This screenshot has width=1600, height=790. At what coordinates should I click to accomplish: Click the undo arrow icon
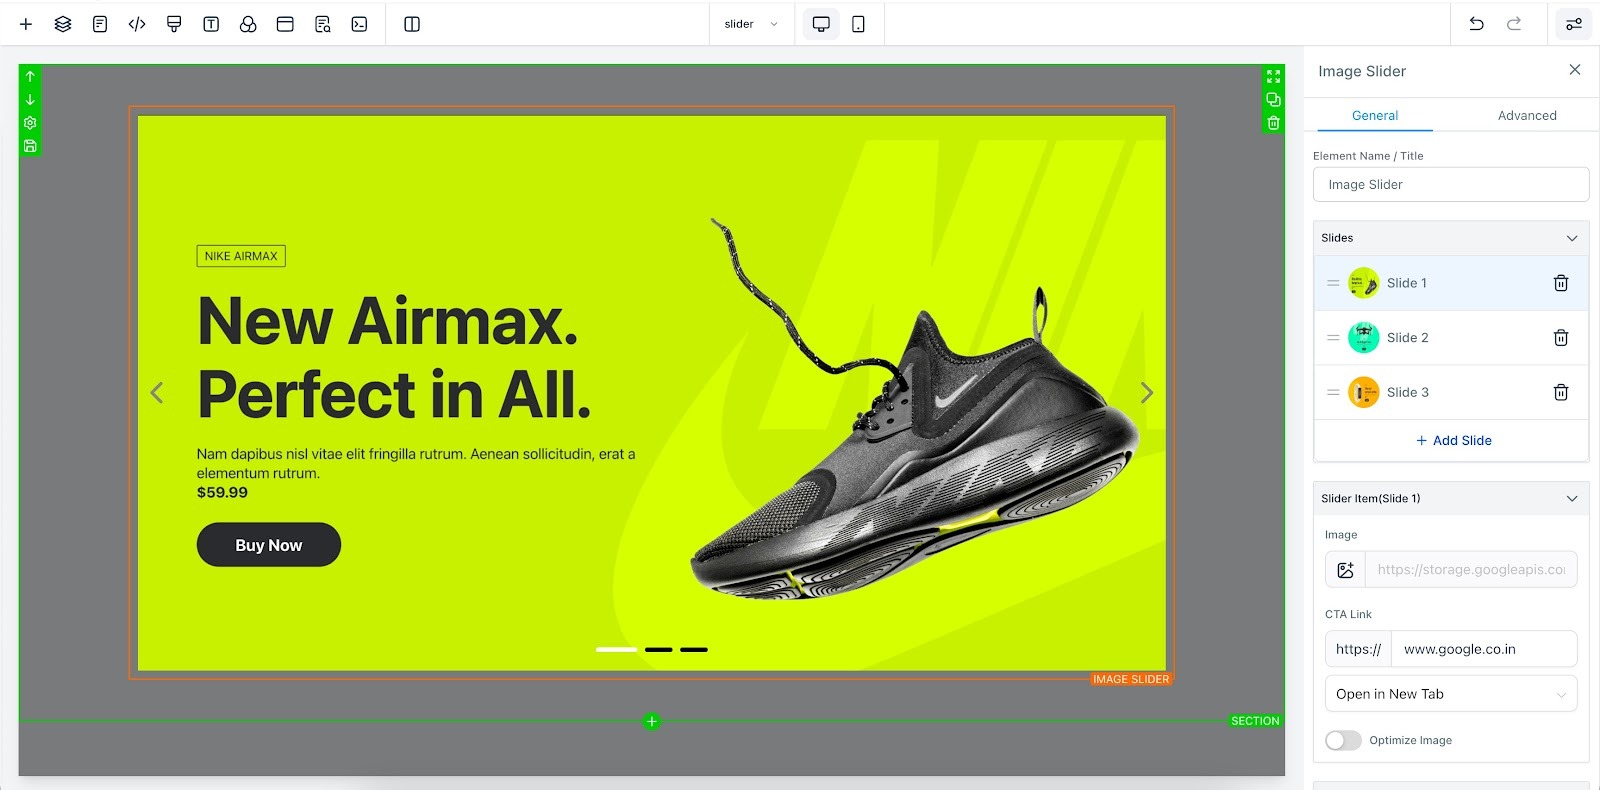click(x=1476, y=24)
